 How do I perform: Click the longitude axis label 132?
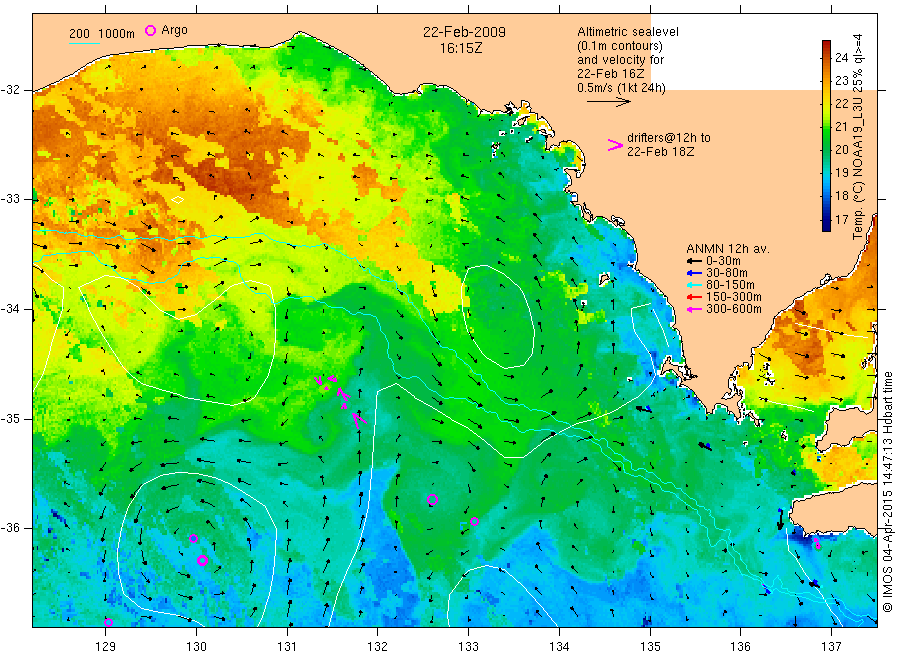[x=378, y=647]
